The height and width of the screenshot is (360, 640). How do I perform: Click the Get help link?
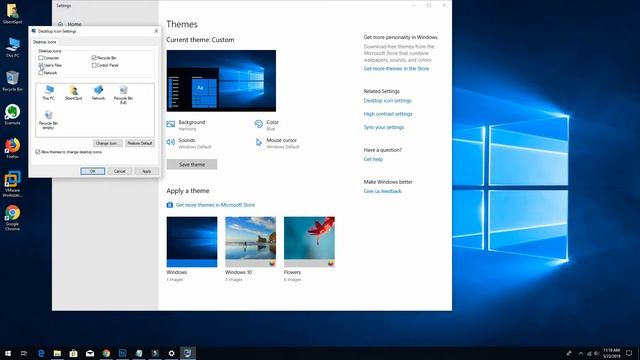(373, 159)
